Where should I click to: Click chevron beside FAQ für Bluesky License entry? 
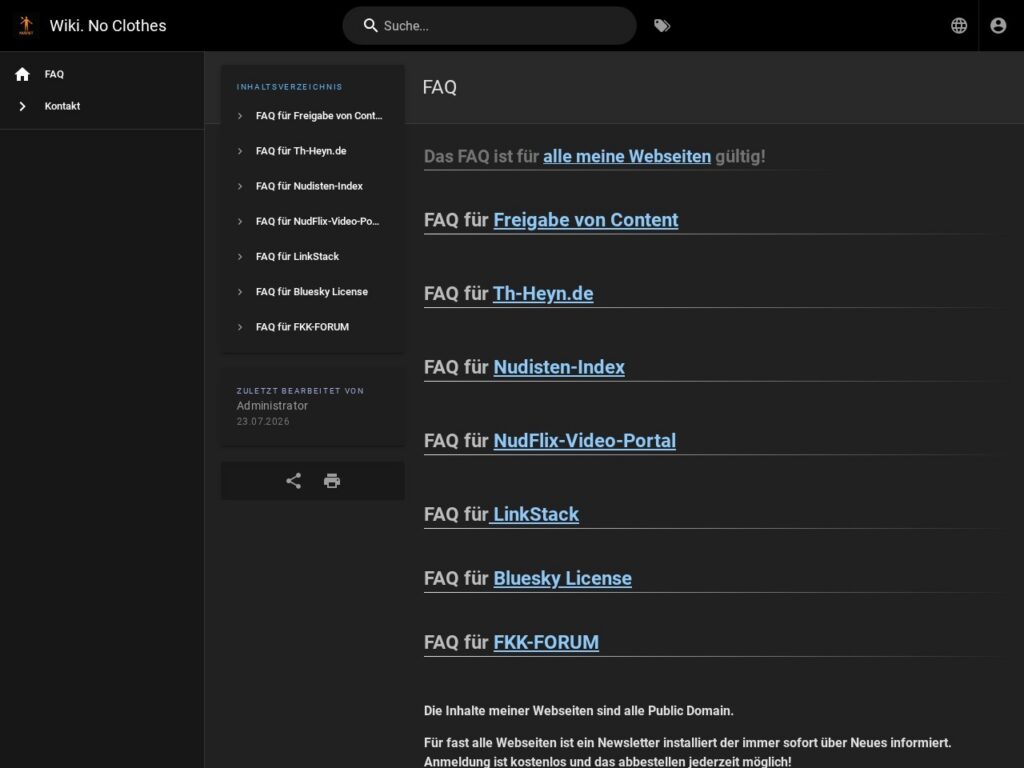[240, 292]
